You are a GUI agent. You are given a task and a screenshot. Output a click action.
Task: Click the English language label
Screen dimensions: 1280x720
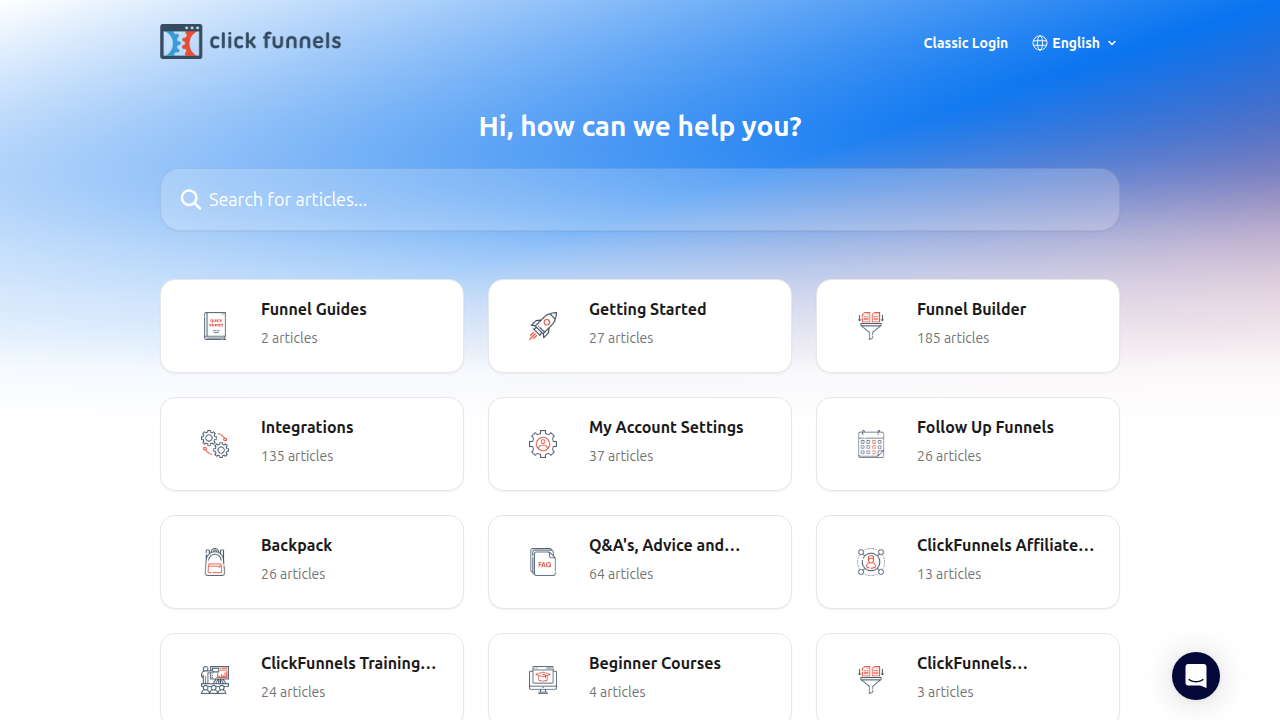pyautogui.click(x=1076, y=43)
